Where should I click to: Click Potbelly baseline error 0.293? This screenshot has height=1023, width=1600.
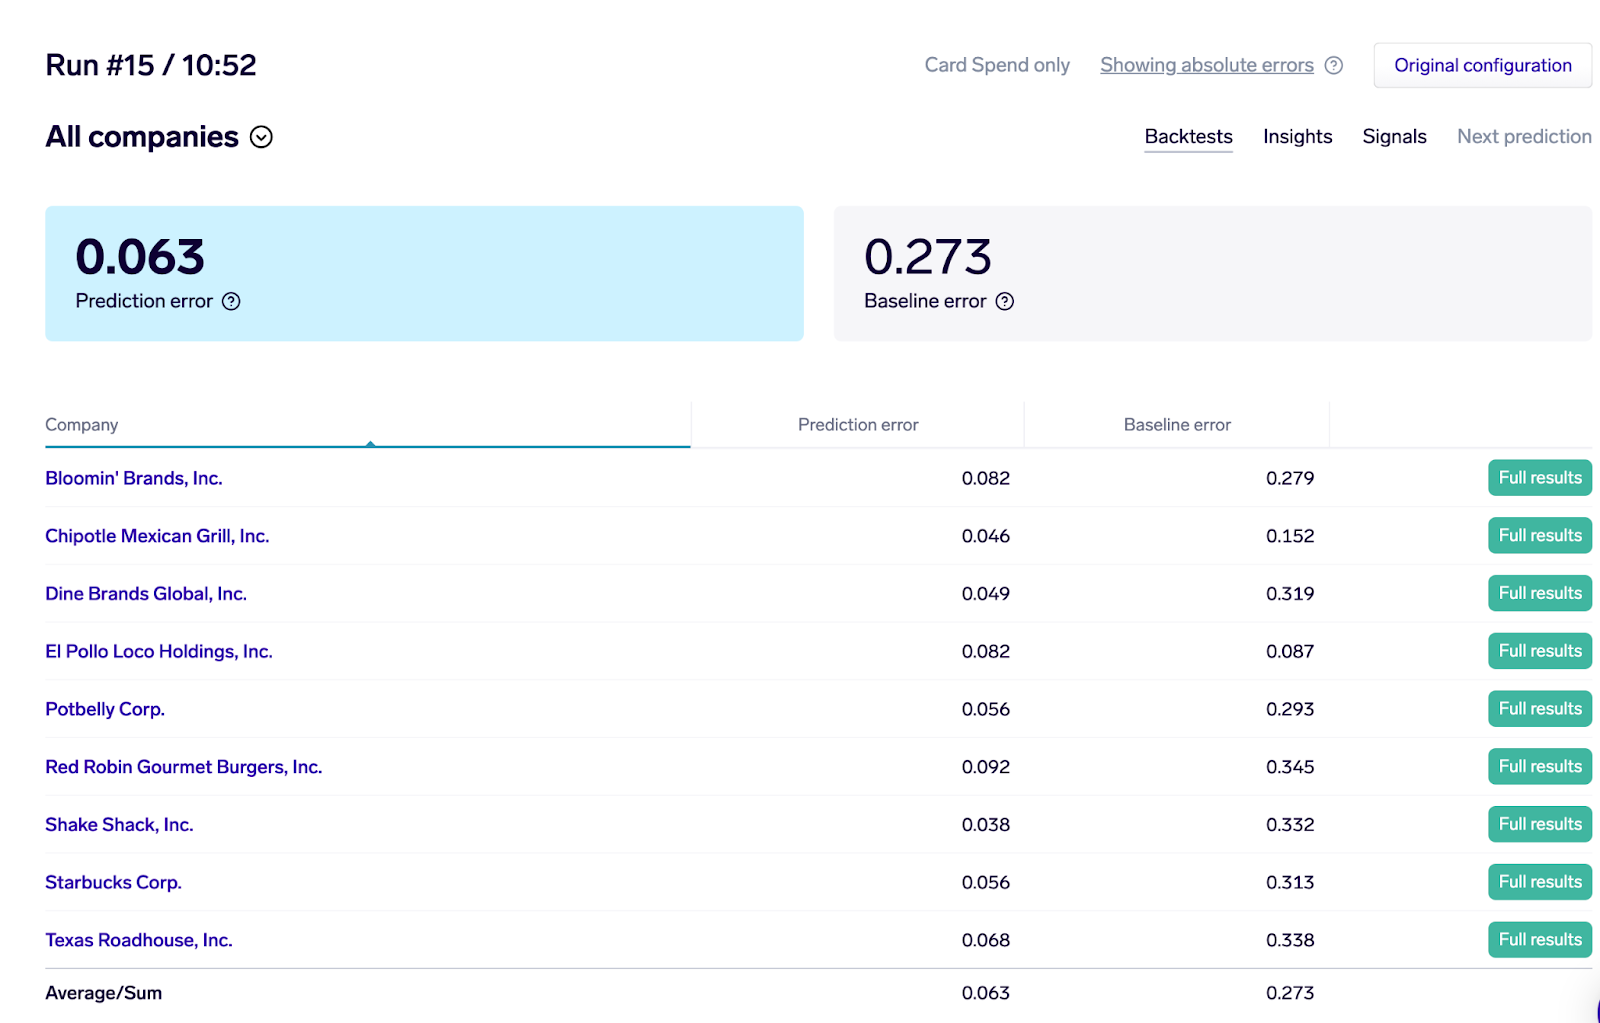[x=1290, y=709]
